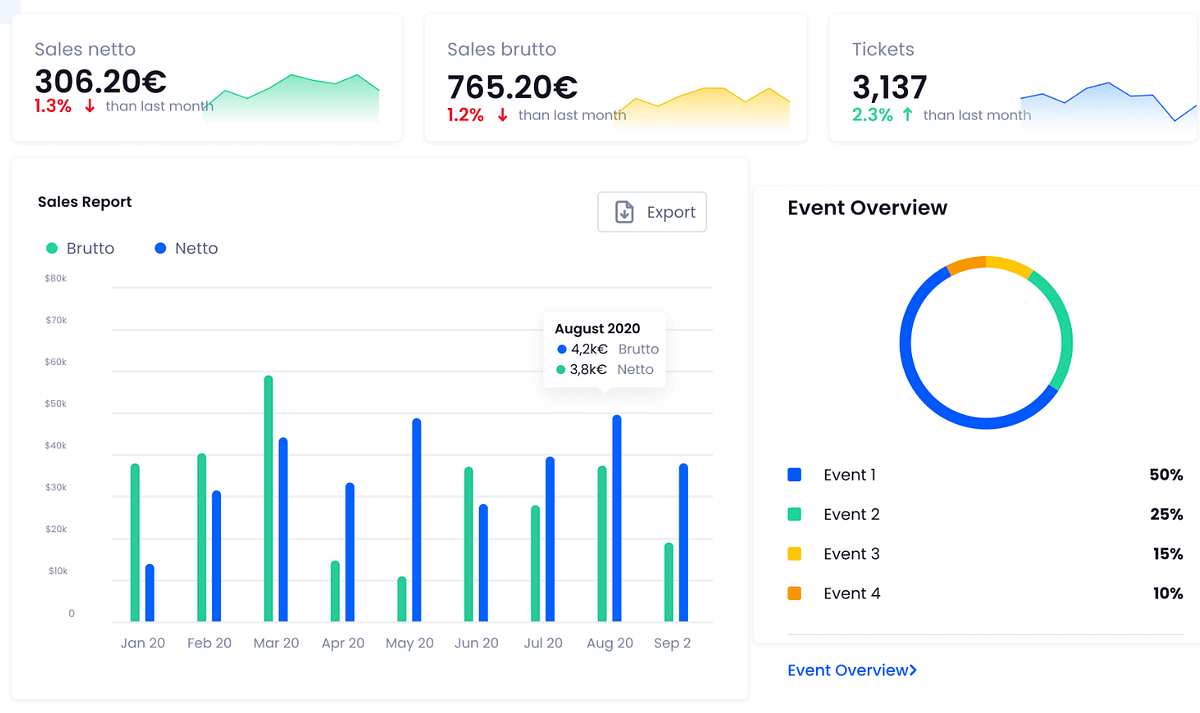1200x713 pixels.
Task: Click the Event Overview panel title
Action: point(866,208)
